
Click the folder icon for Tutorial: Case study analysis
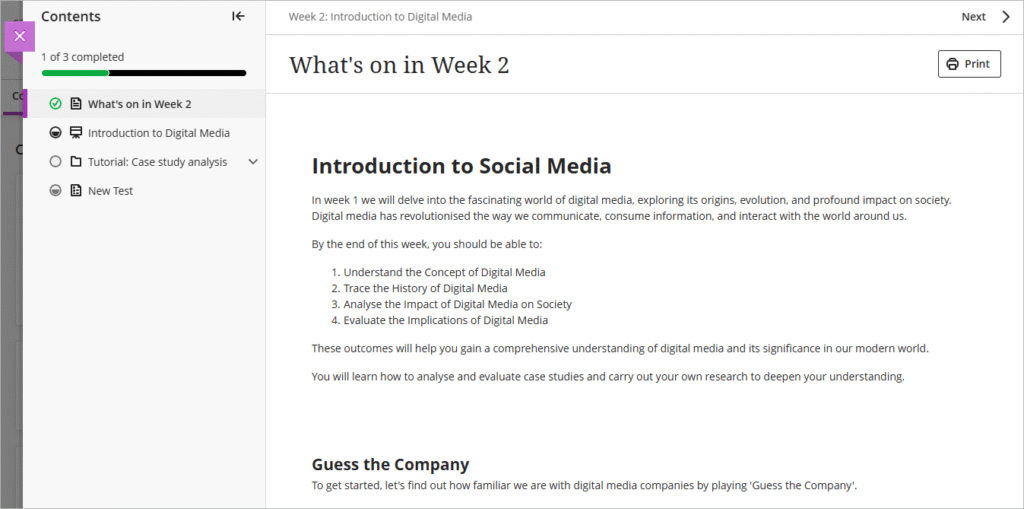pos(76,162)
